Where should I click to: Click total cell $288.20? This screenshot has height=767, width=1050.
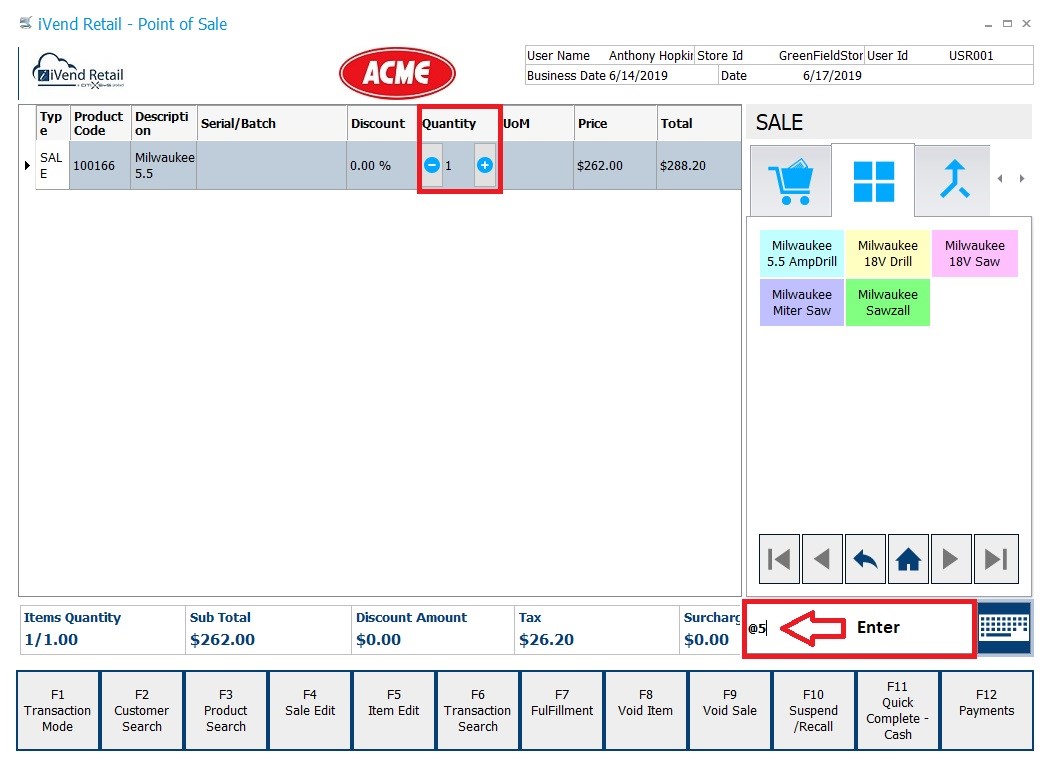[x=698, y=165]
